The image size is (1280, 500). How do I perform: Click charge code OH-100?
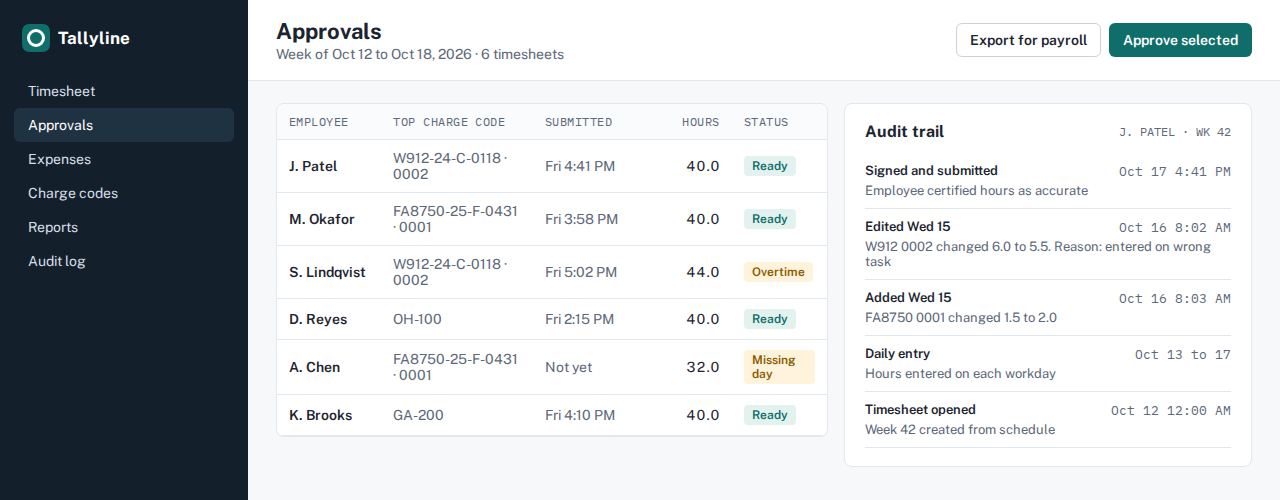click(x=417, y=319)
